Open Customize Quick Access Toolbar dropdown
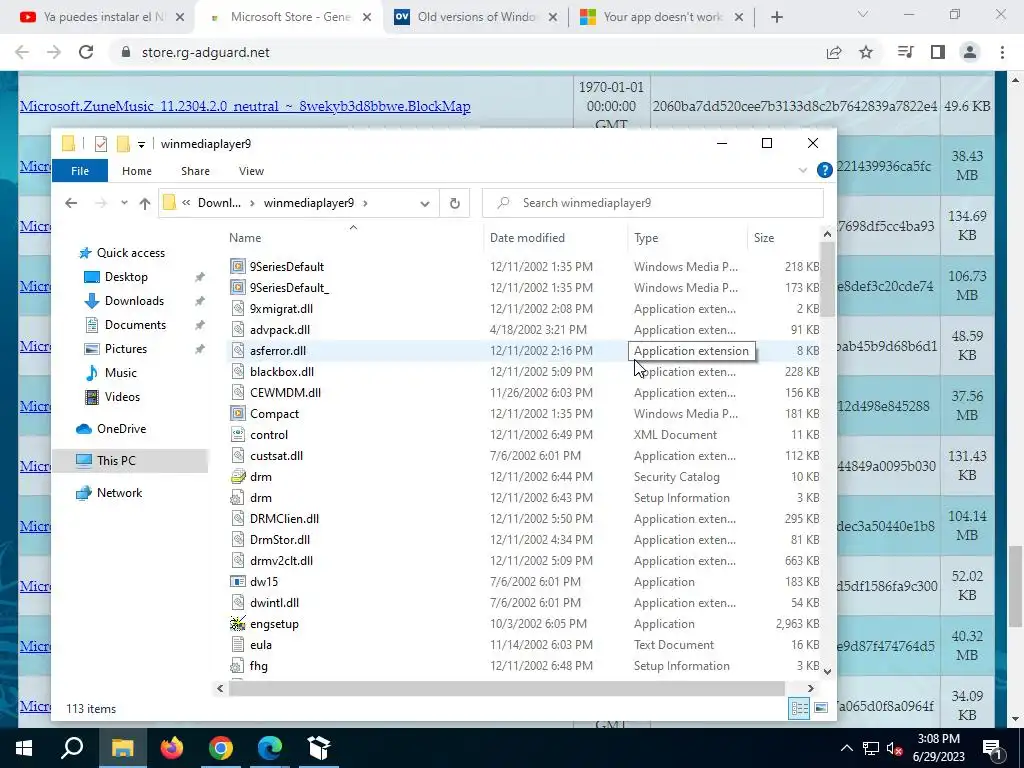The height and width of the screenshot is (768, 1024). 141,144
